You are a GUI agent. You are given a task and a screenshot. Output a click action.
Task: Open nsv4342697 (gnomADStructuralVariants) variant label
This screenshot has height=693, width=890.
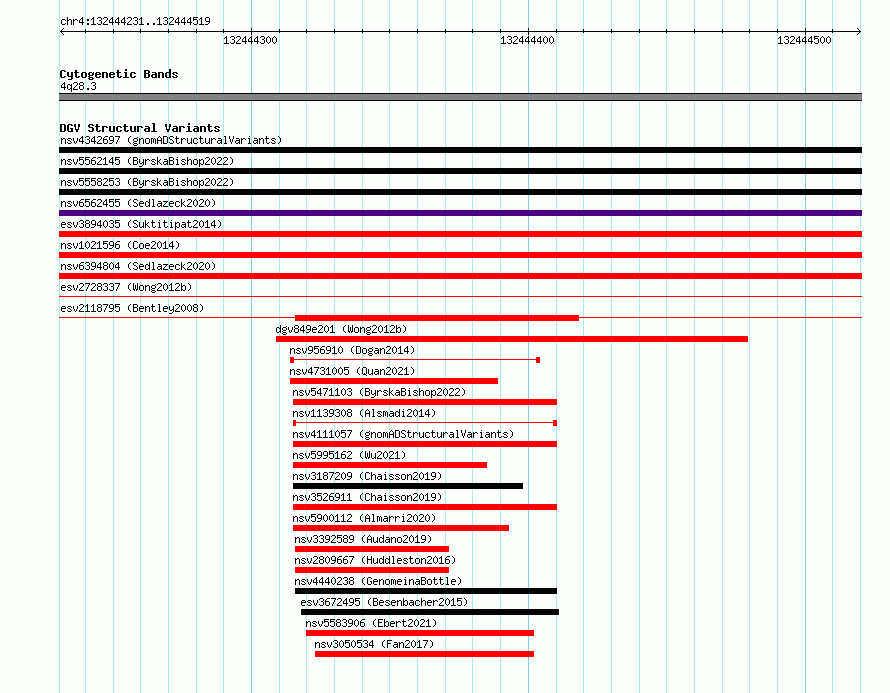[171, 140]
